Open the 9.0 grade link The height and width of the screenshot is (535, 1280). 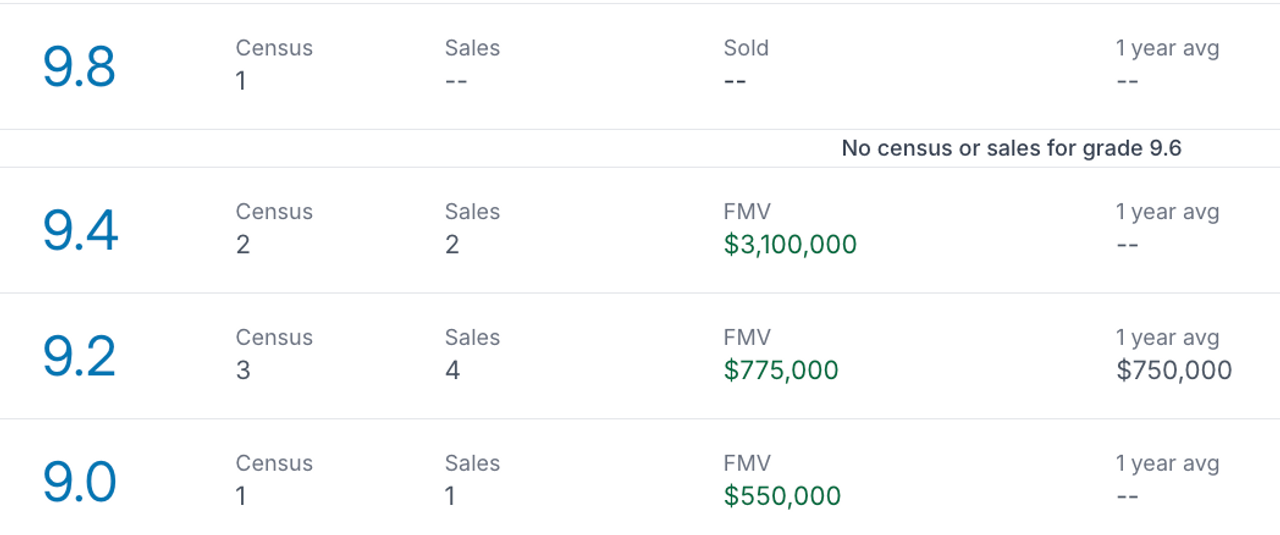click(x=79, y=482)
